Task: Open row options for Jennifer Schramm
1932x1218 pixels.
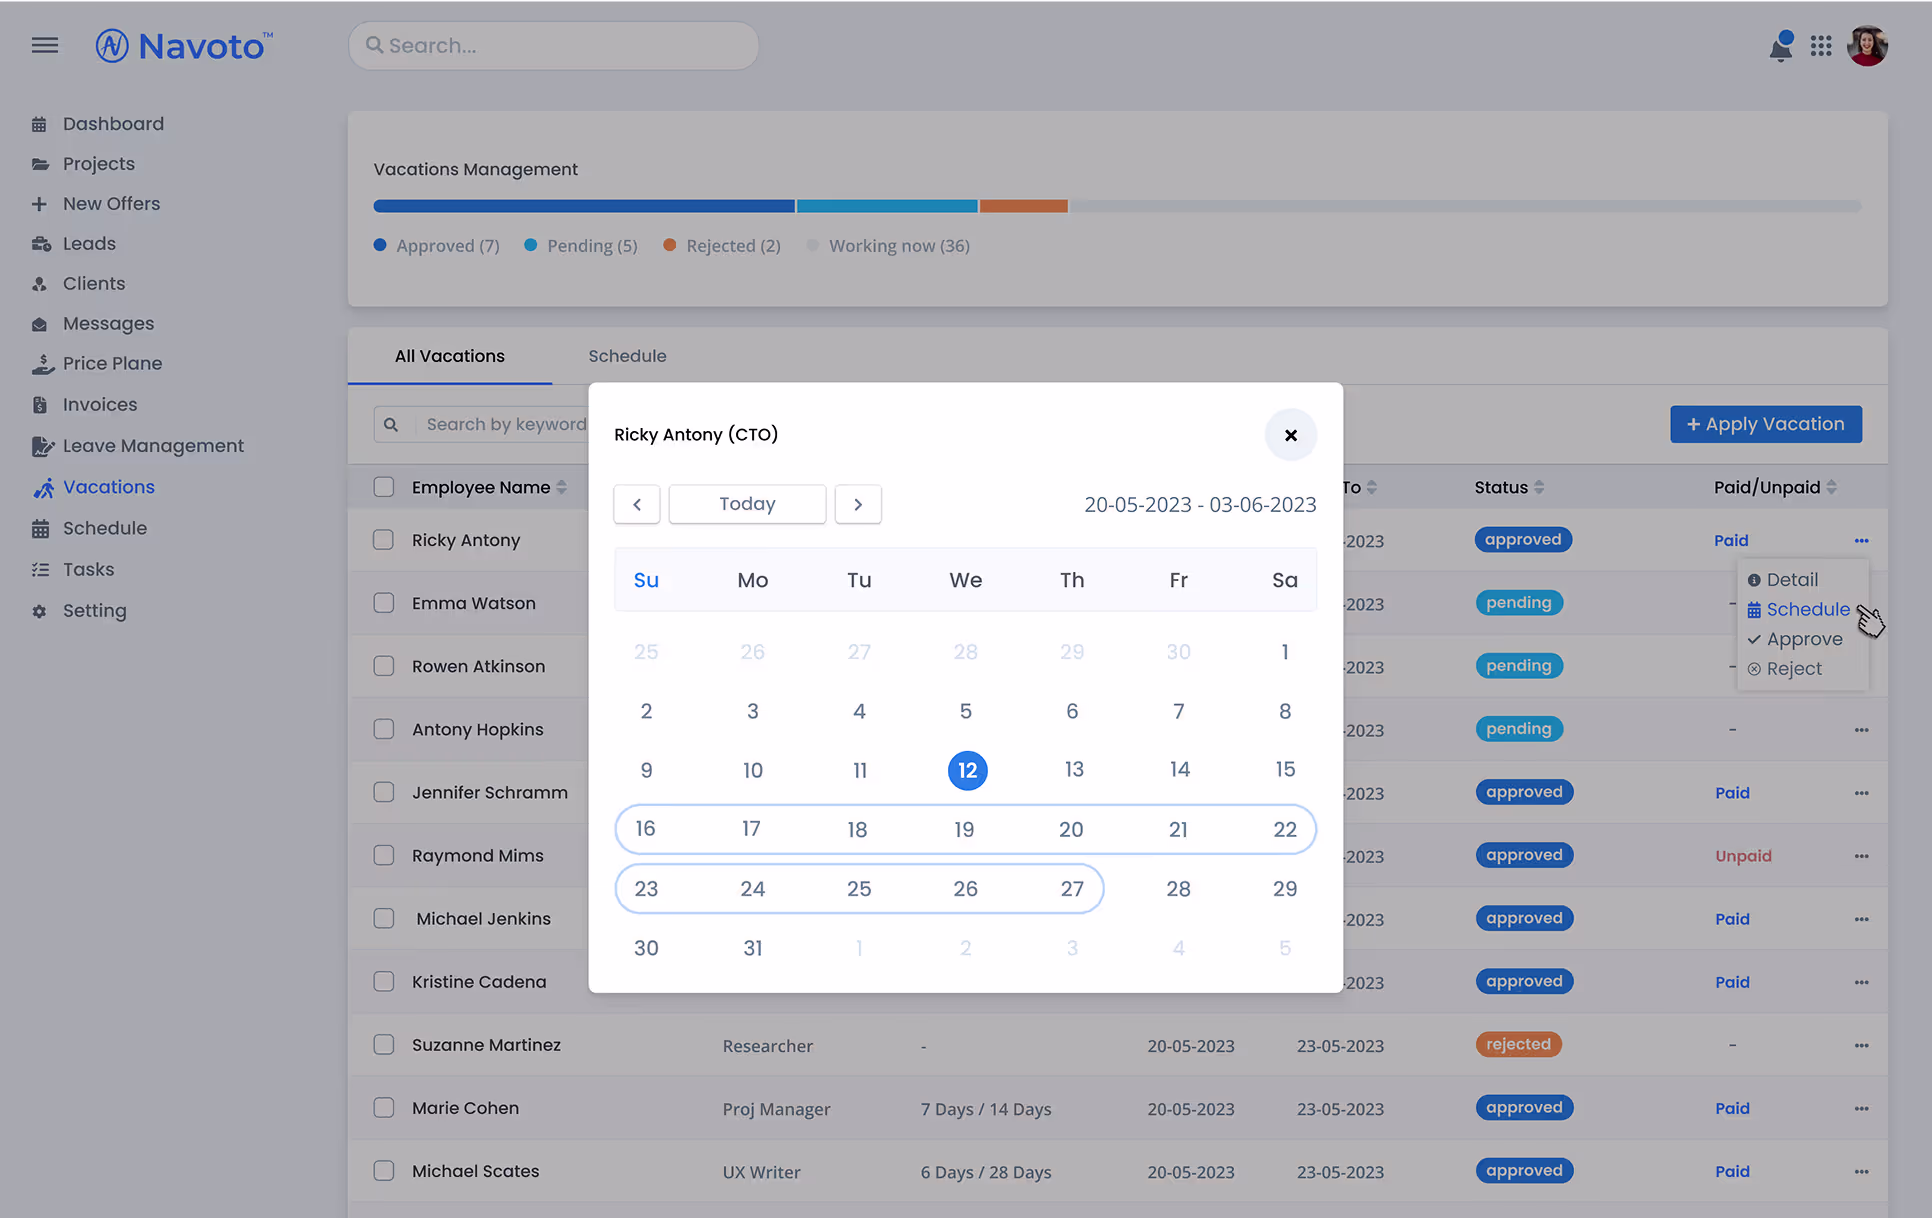Action: click(x=1861, y=793)
